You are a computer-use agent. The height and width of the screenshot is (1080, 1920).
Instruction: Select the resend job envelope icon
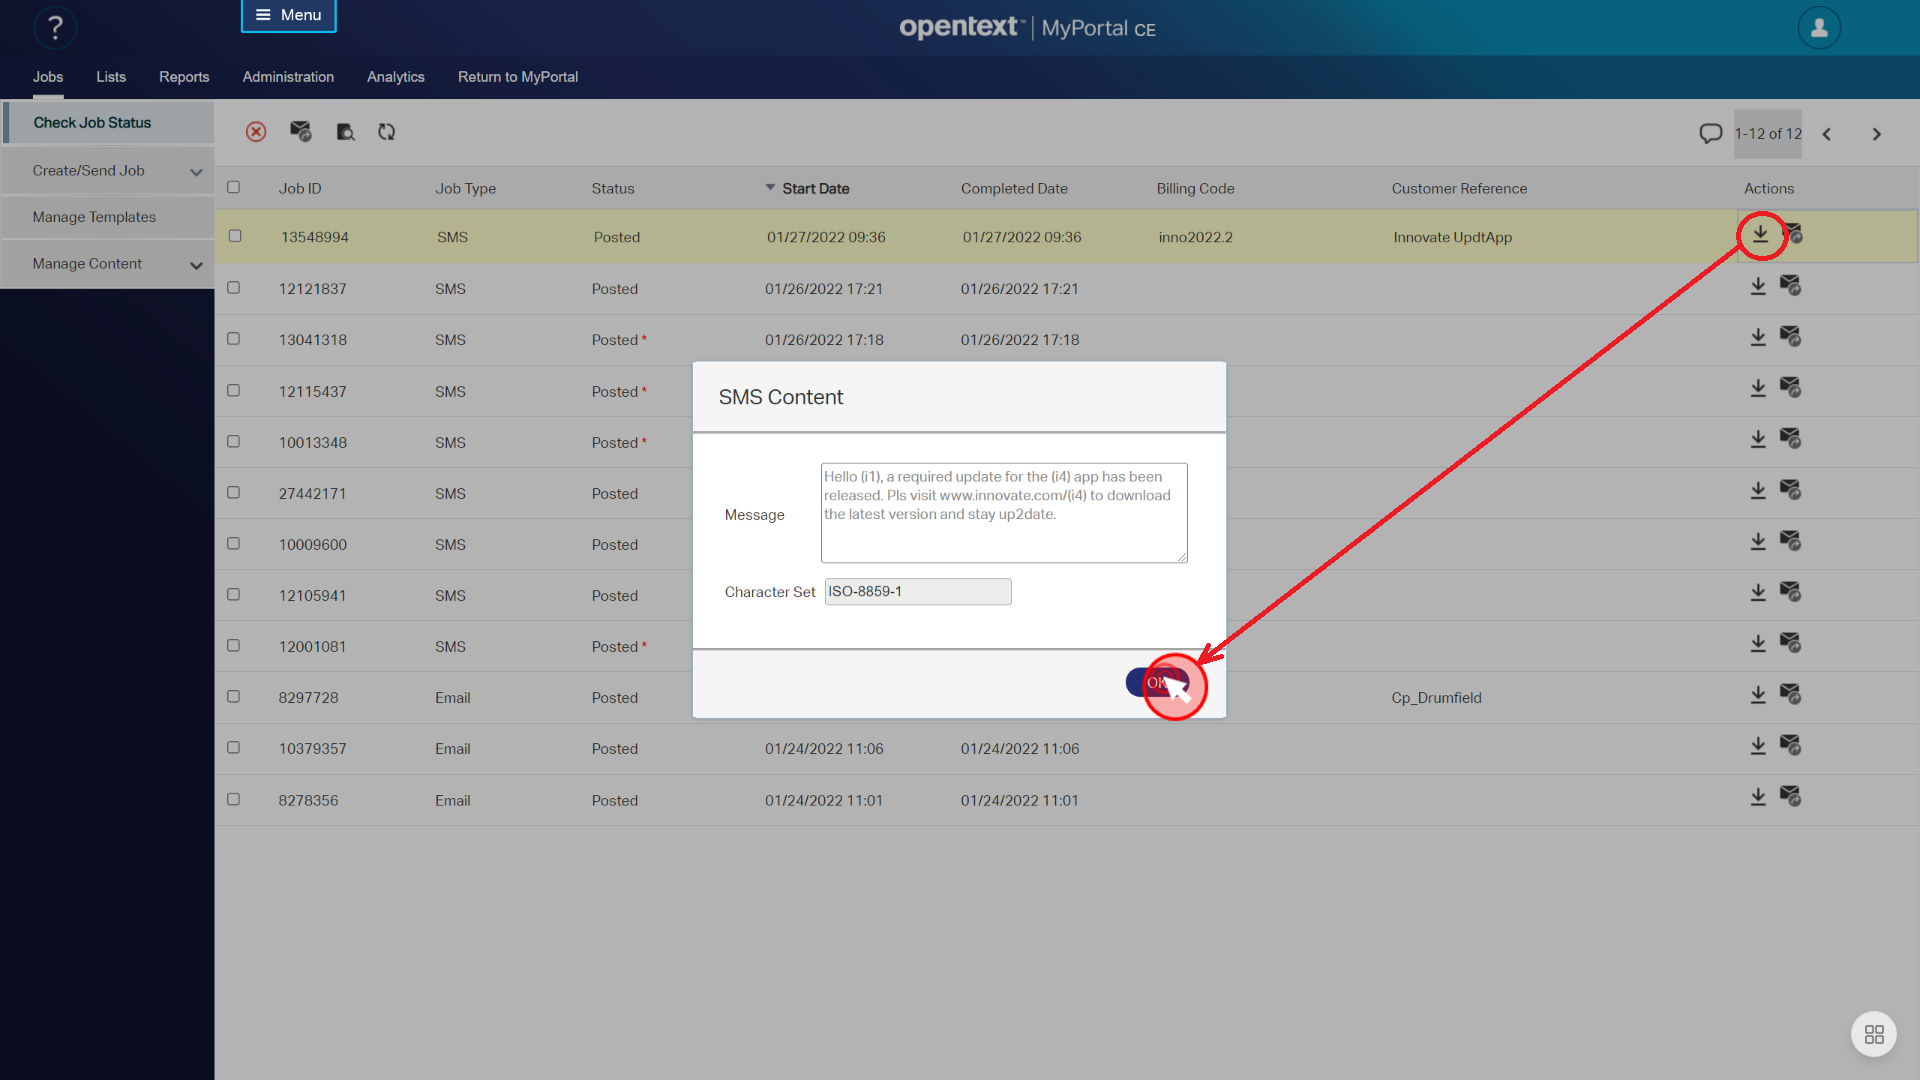click(300, 131)
